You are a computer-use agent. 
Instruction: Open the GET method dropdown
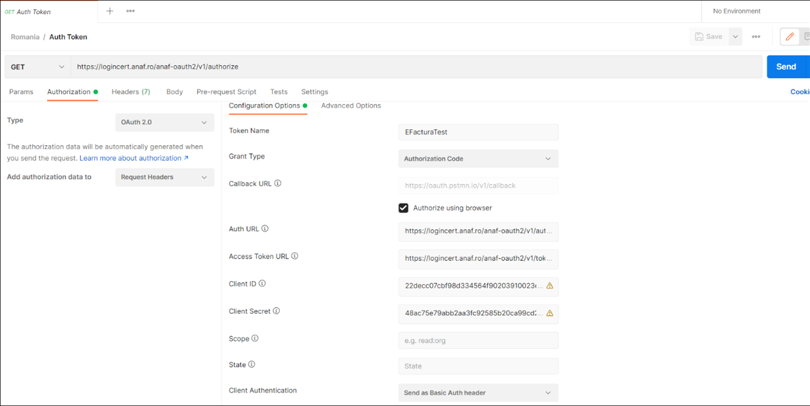[37, 67]
